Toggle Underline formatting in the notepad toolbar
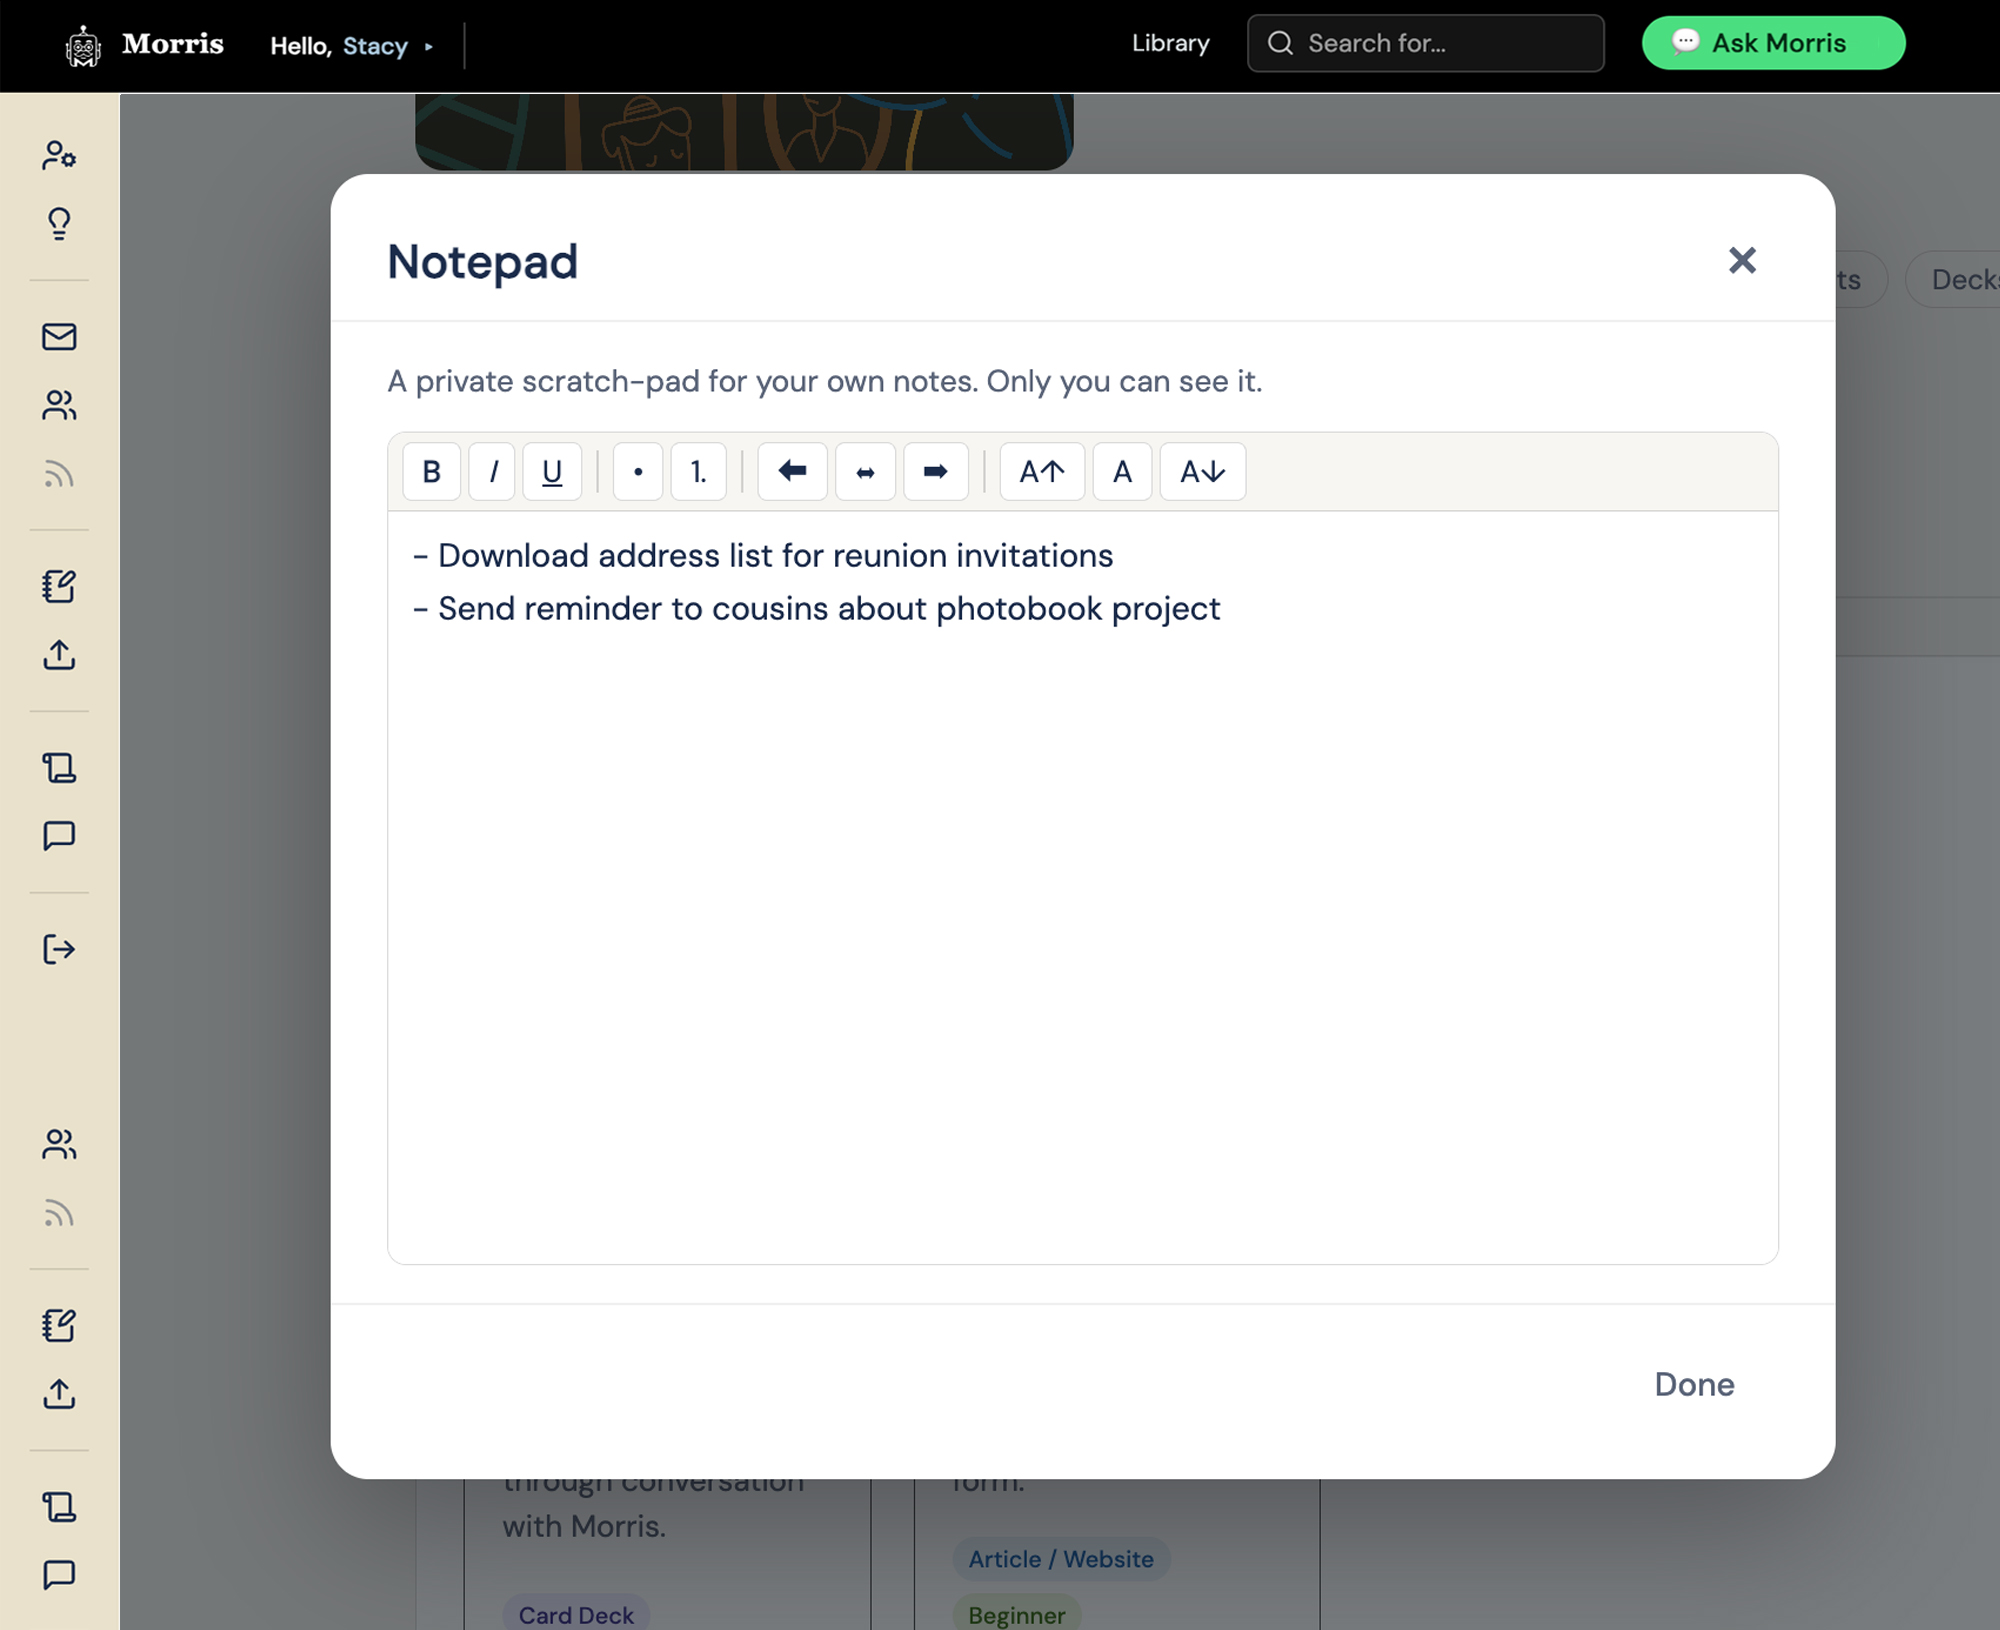Image resolution: width=2000 pixels, height=1630 pixels. coord(552,471)
